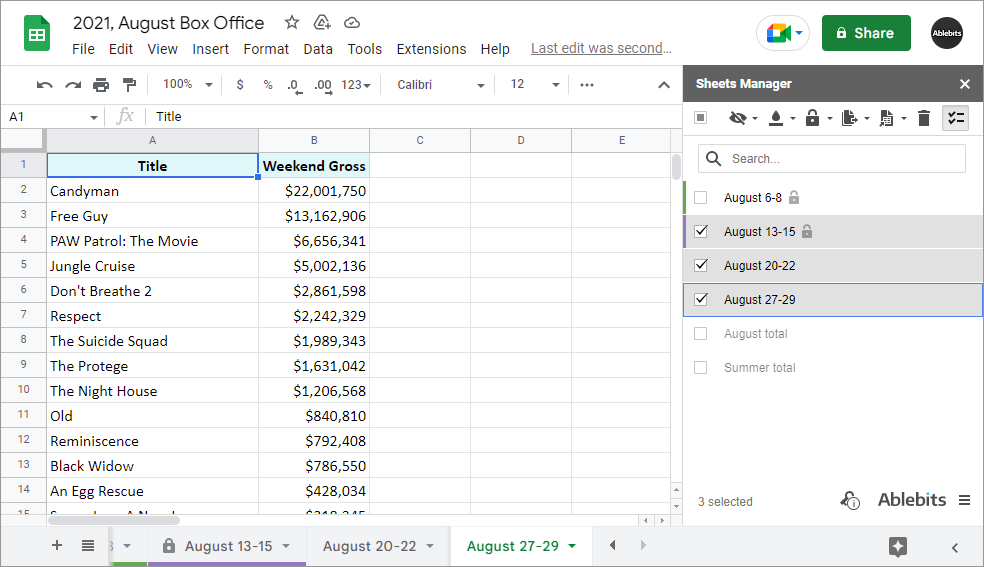Image resolution: width=984 pixels, height=567 pixels.
Task: Check the August 6-8 sheet checkbox
Action: [701, 198]
